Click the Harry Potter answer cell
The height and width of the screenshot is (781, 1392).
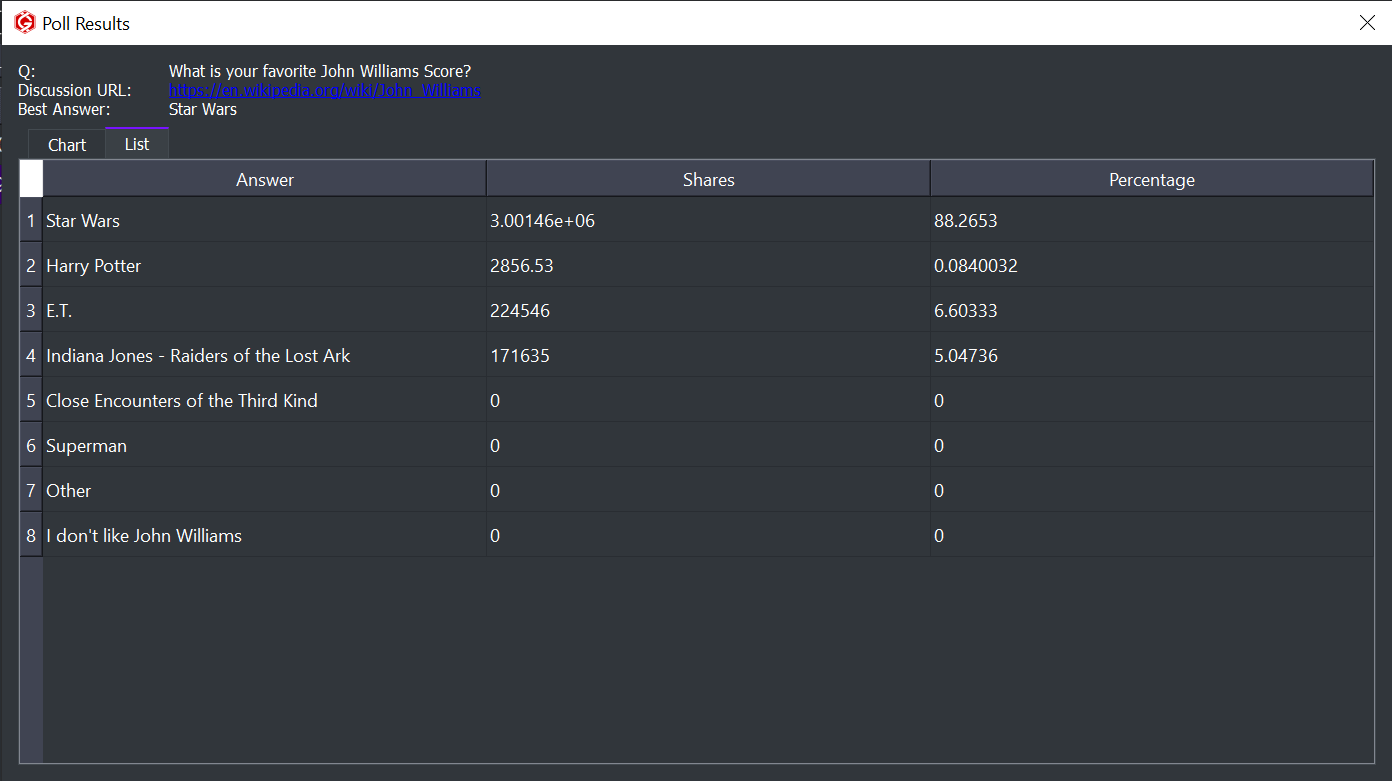click(x=265, y=265)
